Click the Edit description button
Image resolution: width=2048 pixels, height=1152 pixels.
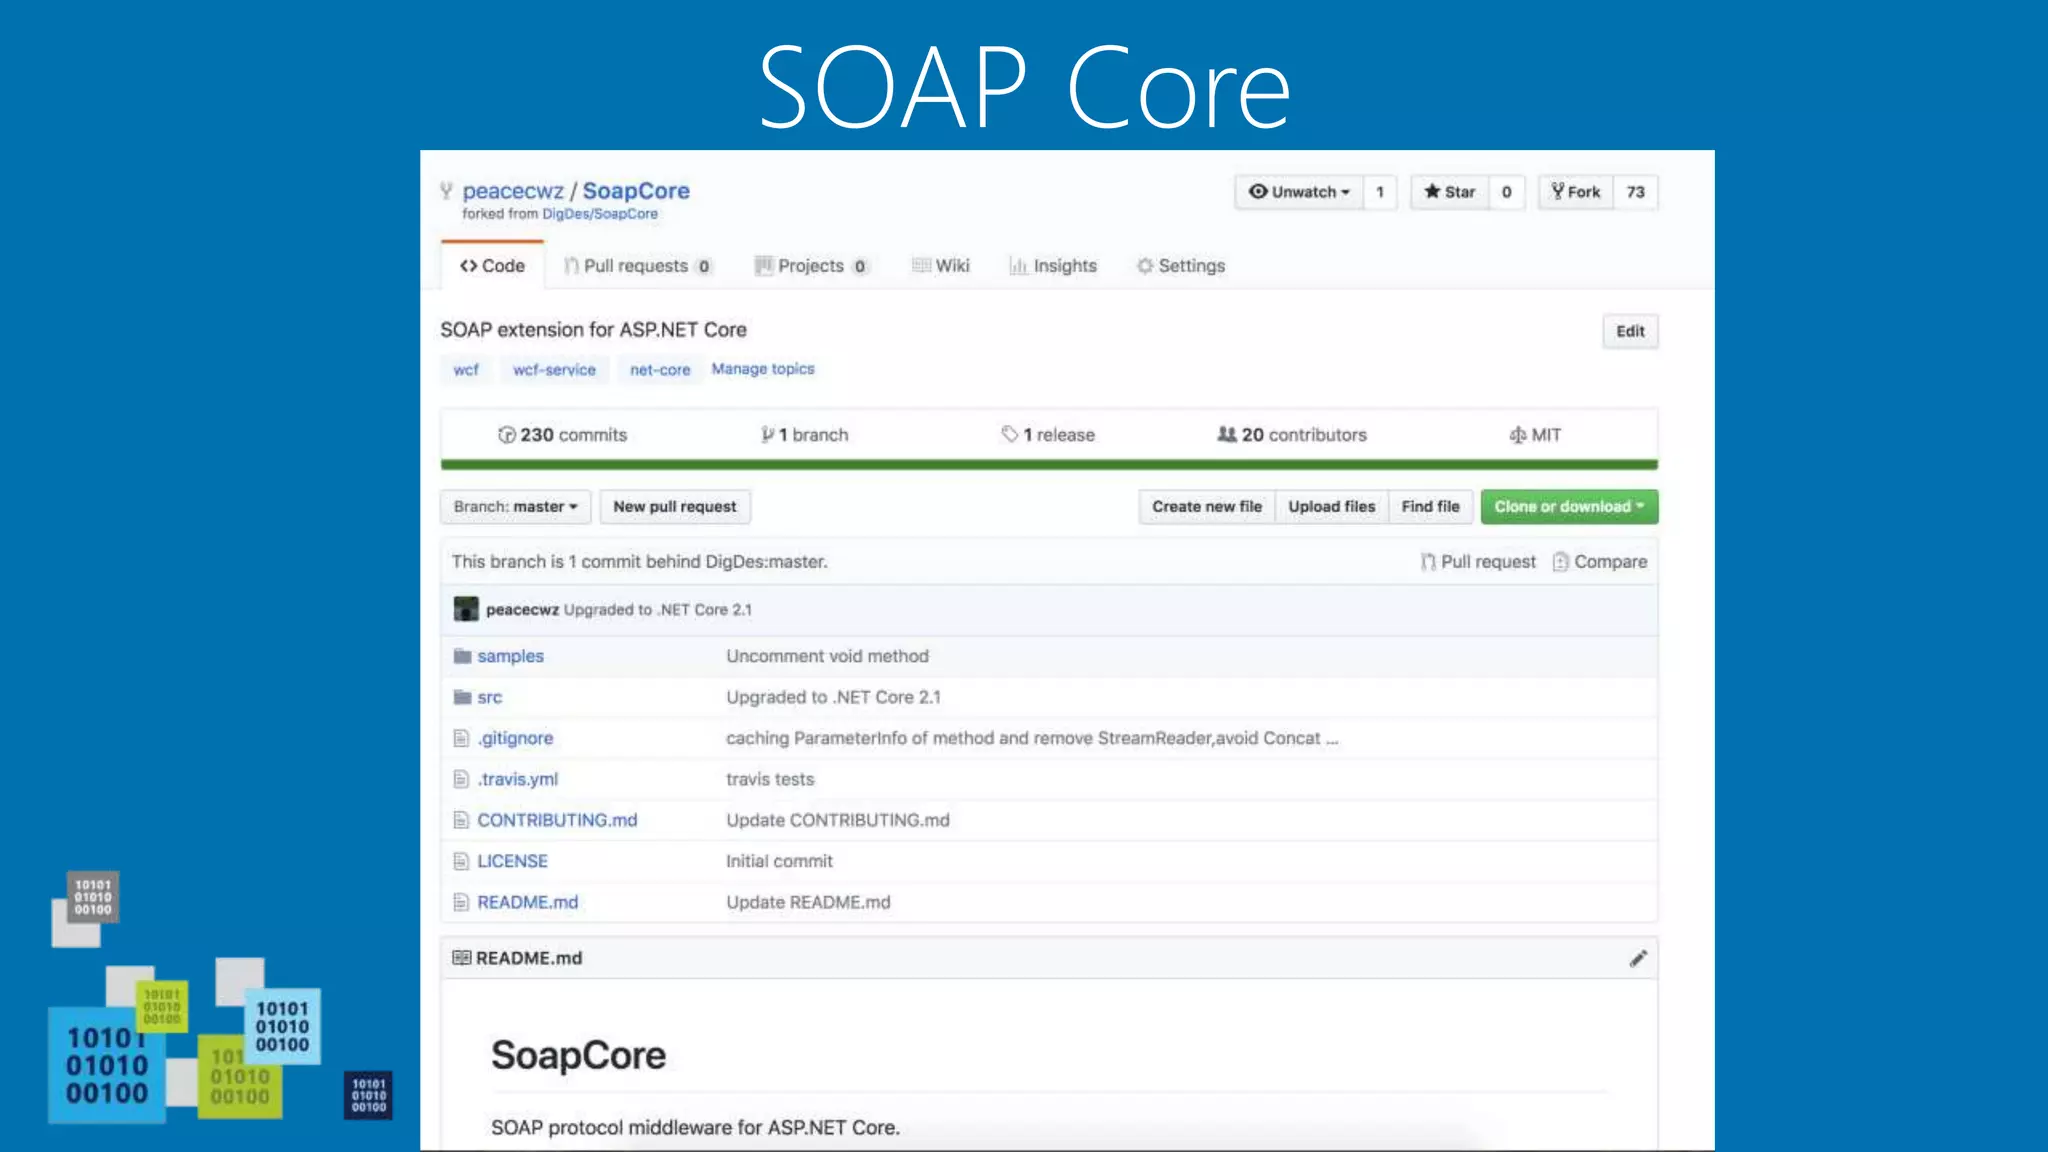click(1630, 331)
